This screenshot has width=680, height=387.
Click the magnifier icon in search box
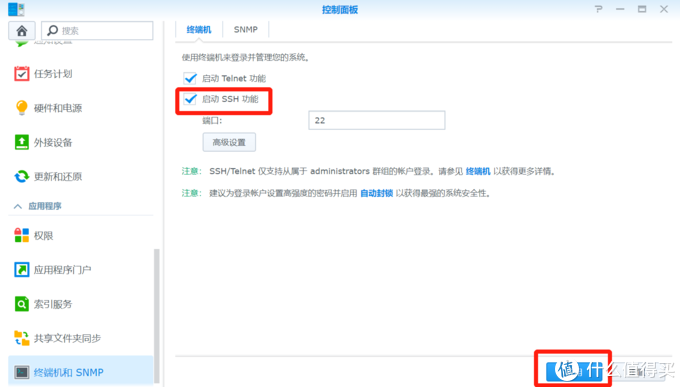click(x=52, y=30)
